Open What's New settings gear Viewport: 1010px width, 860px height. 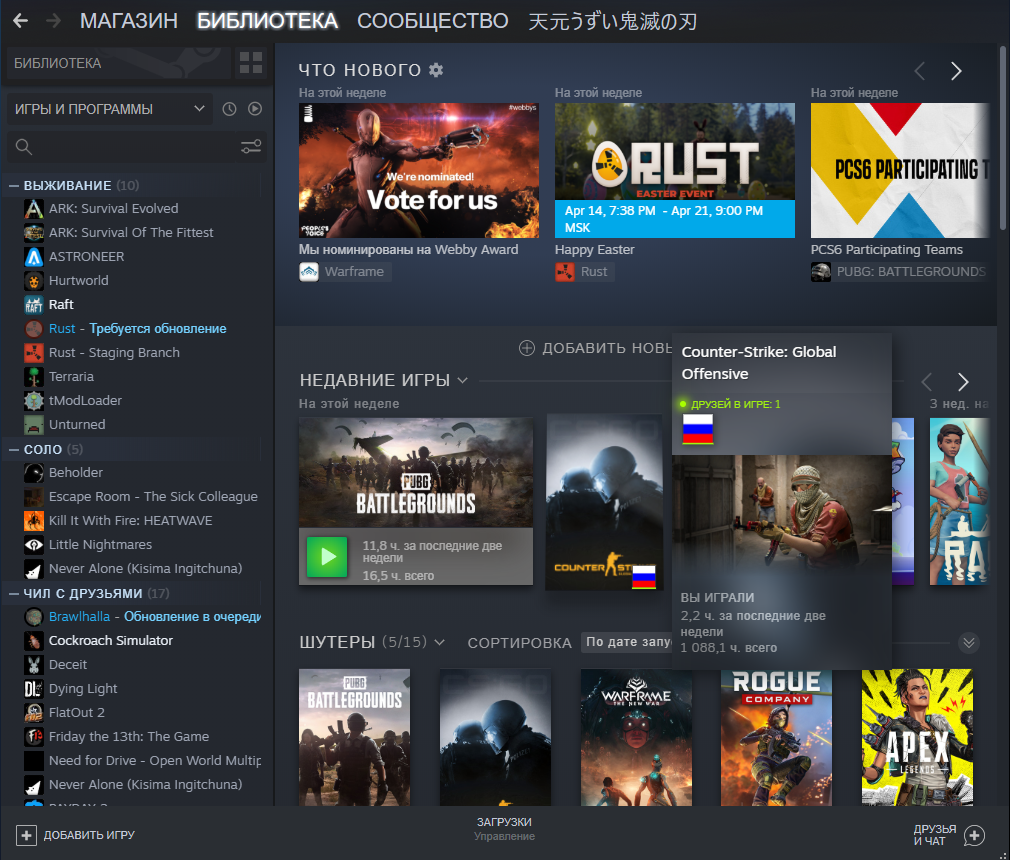(x=436, y=70)
